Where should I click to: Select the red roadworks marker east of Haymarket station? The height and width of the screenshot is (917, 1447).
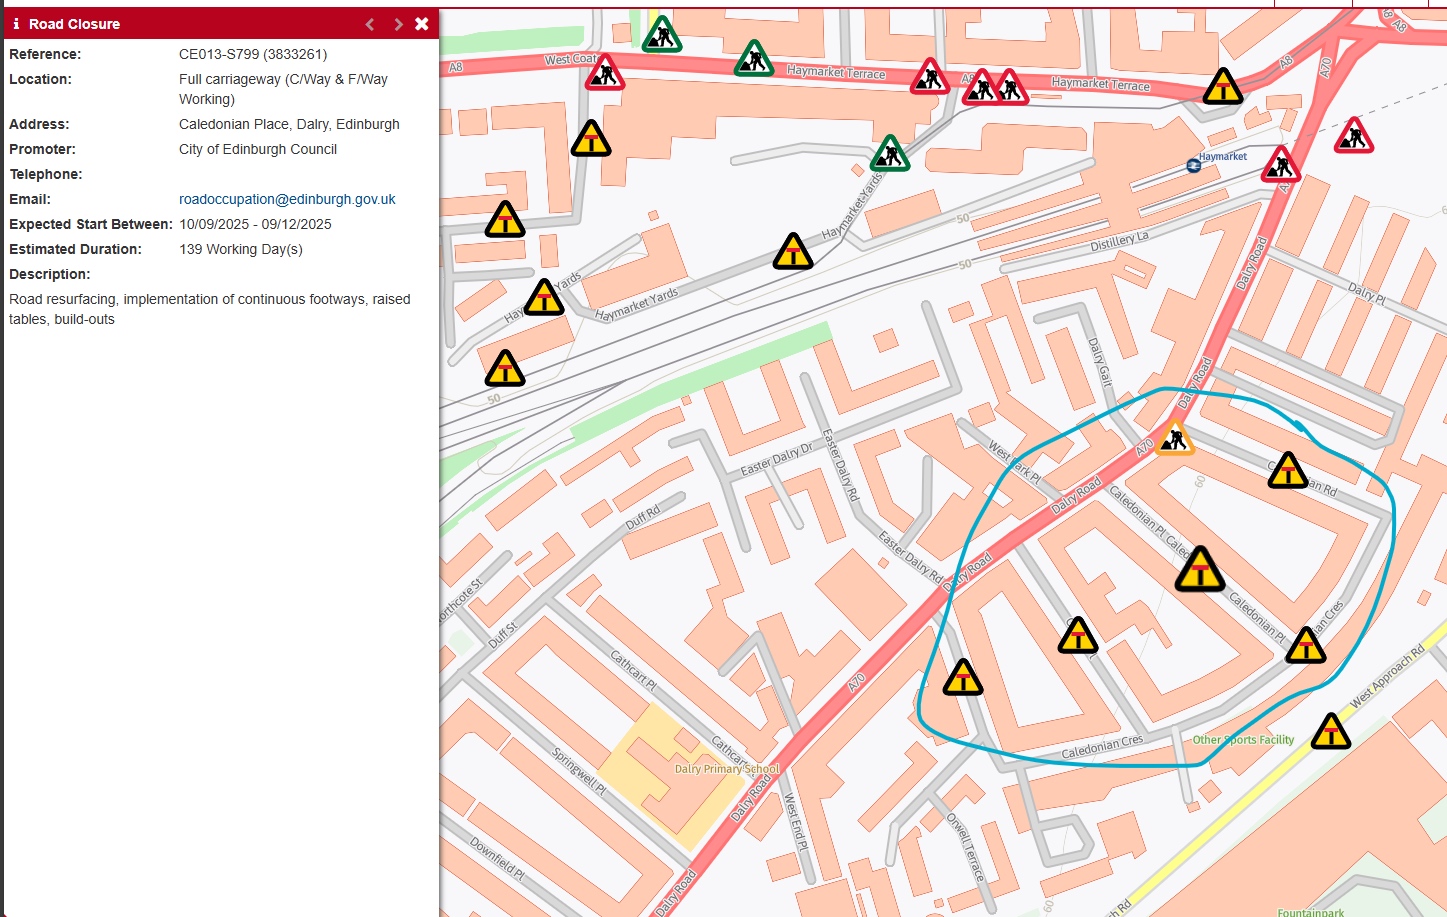1353,137
